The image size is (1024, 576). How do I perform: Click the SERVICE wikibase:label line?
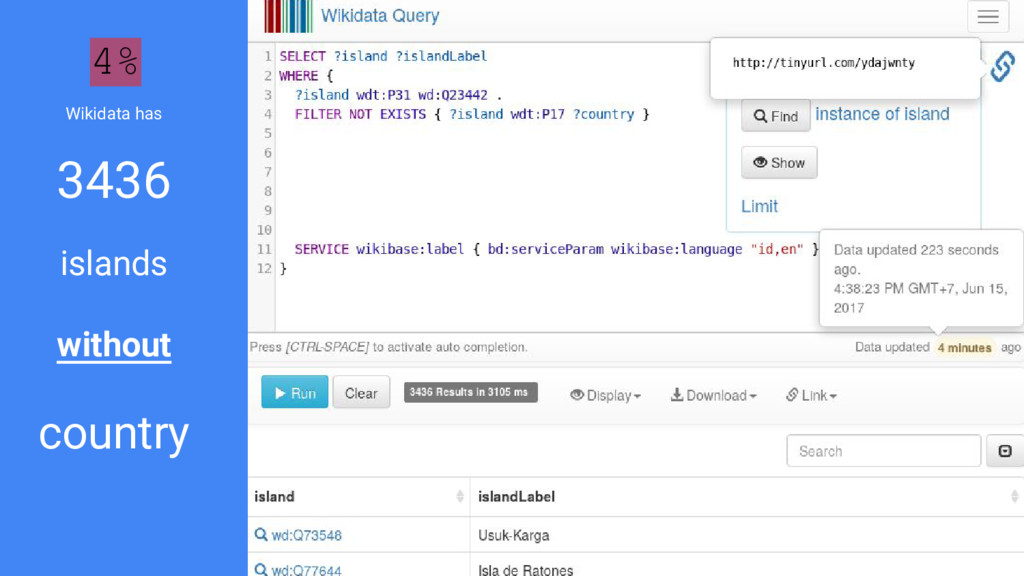(x=556, y=249)
